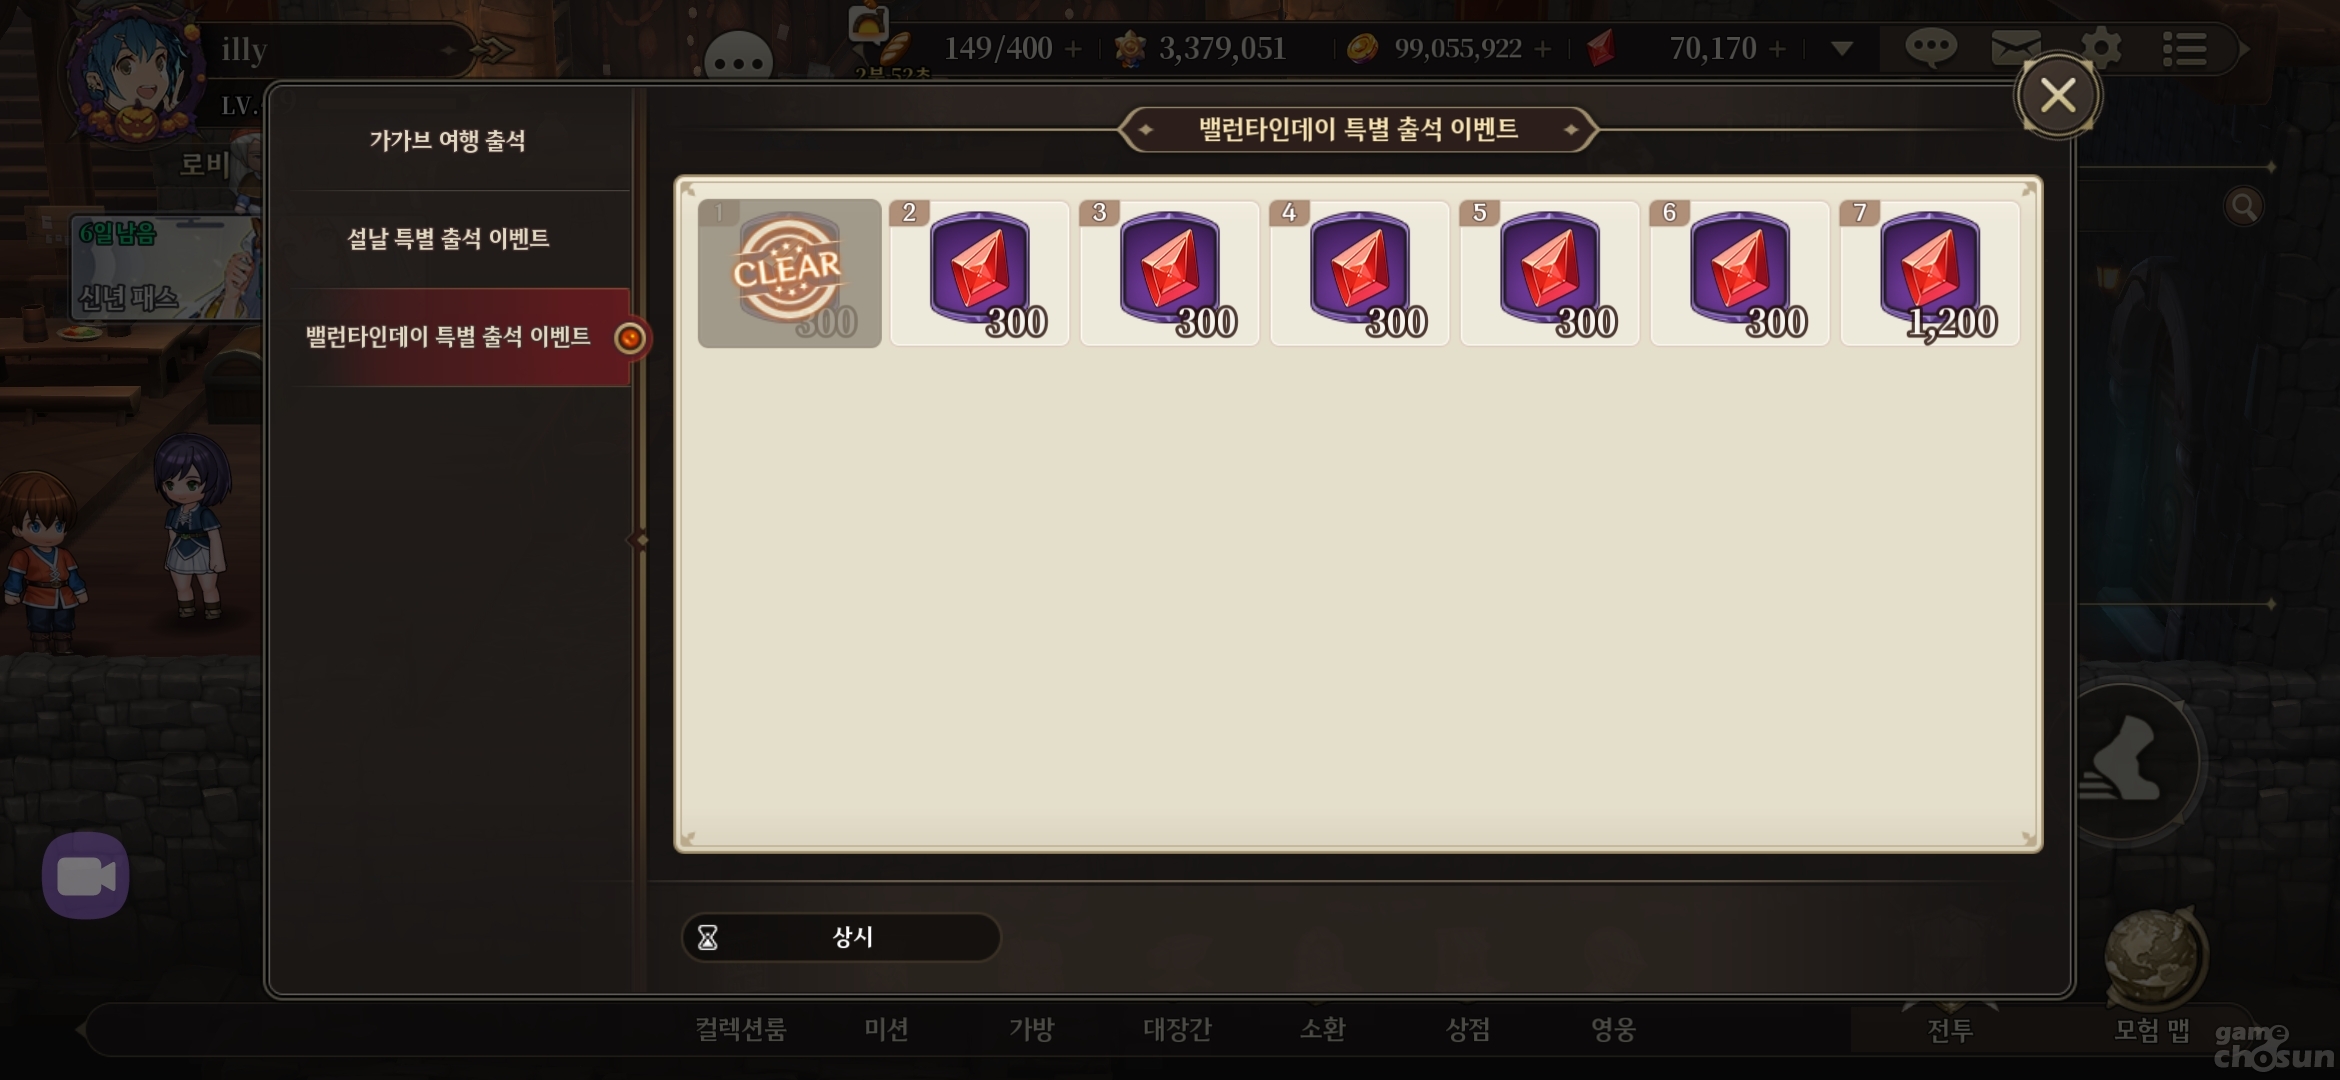
Task: Click the day 2 gem reward
Action: point(979,273)
